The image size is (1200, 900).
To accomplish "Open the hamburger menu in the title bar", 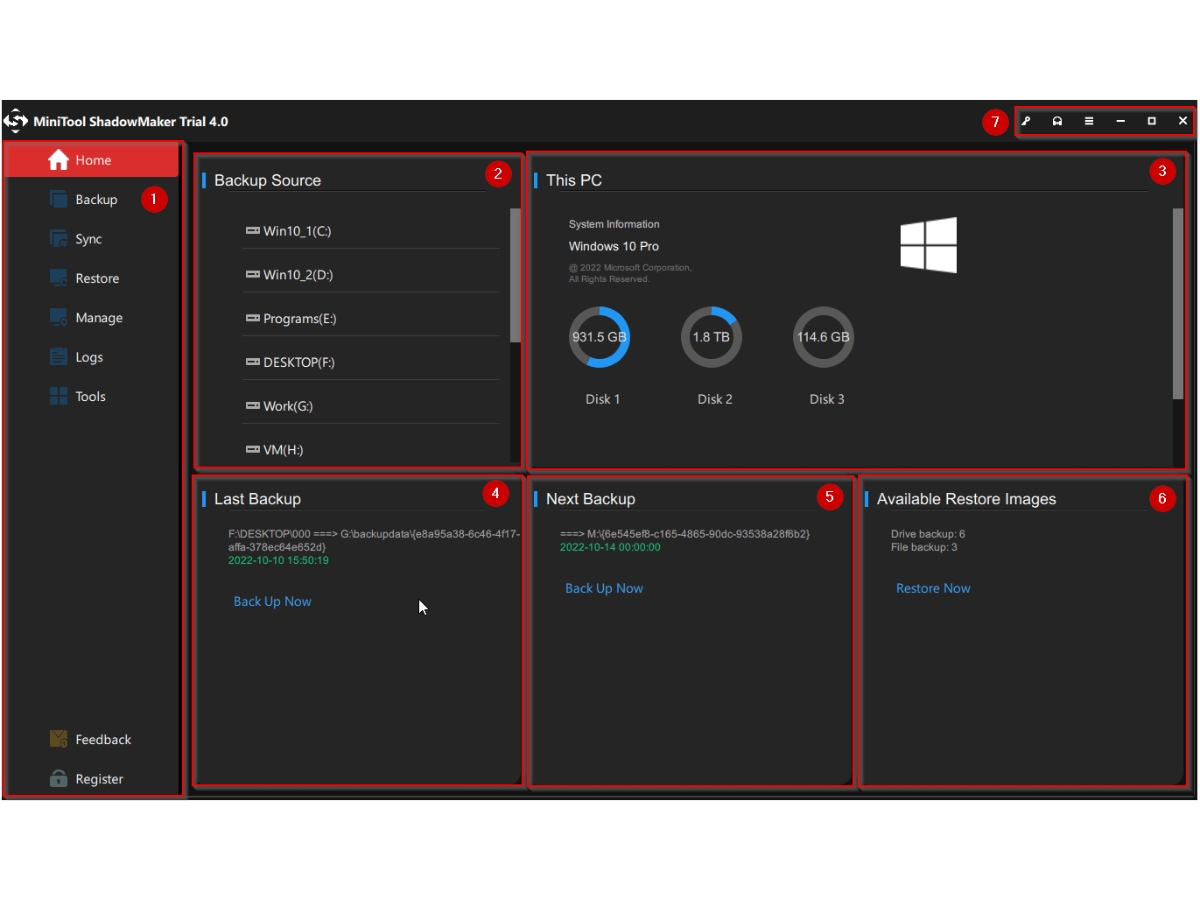I will point(1089,121).
